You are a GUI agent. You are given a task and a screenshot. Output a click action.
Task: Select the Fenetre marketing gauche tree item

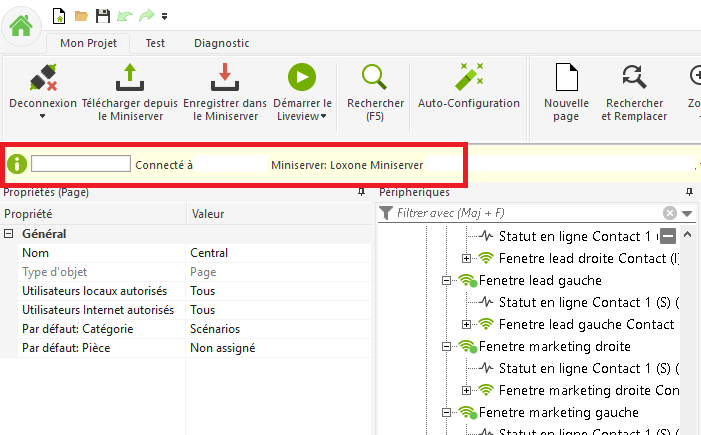[558, 412]
